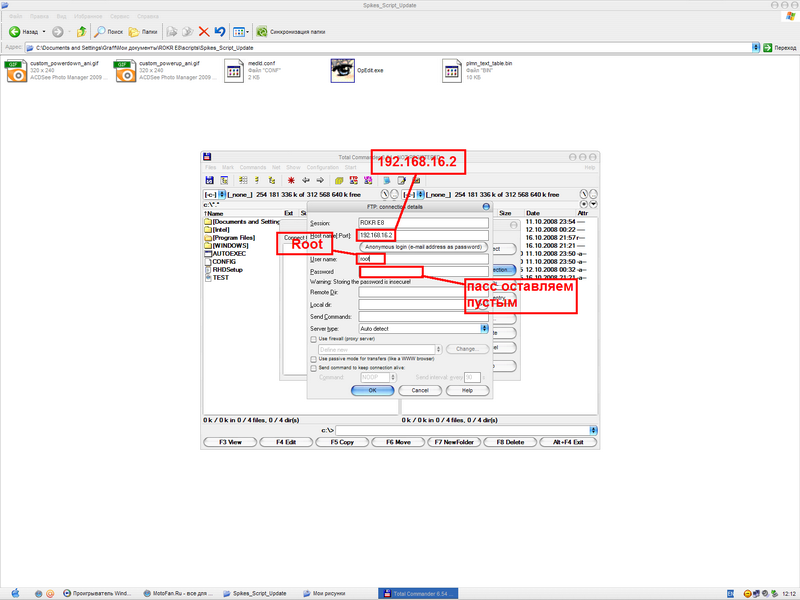The width and height of the screenshot is (800, 600).
Task: Click the right arrow (forward) icon in Total Commander toolbar
Action: (x=320, y=180)
